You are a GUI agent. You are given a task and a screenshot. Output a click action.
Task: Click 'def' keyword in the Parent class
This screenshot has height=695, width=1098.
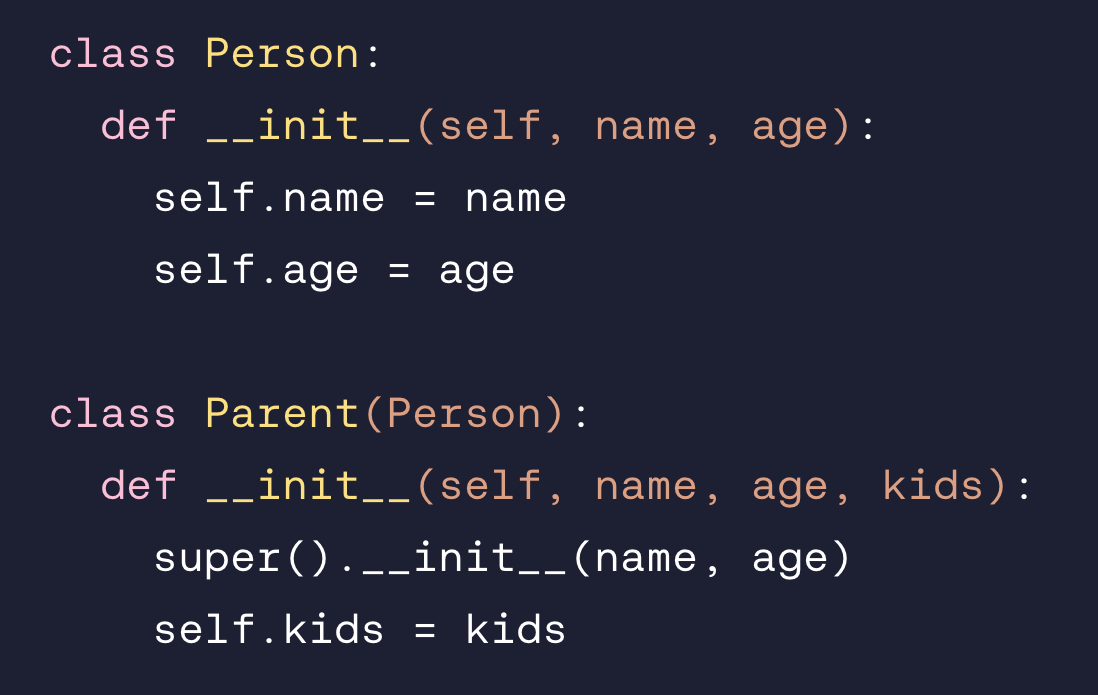[x=138, y=486]
